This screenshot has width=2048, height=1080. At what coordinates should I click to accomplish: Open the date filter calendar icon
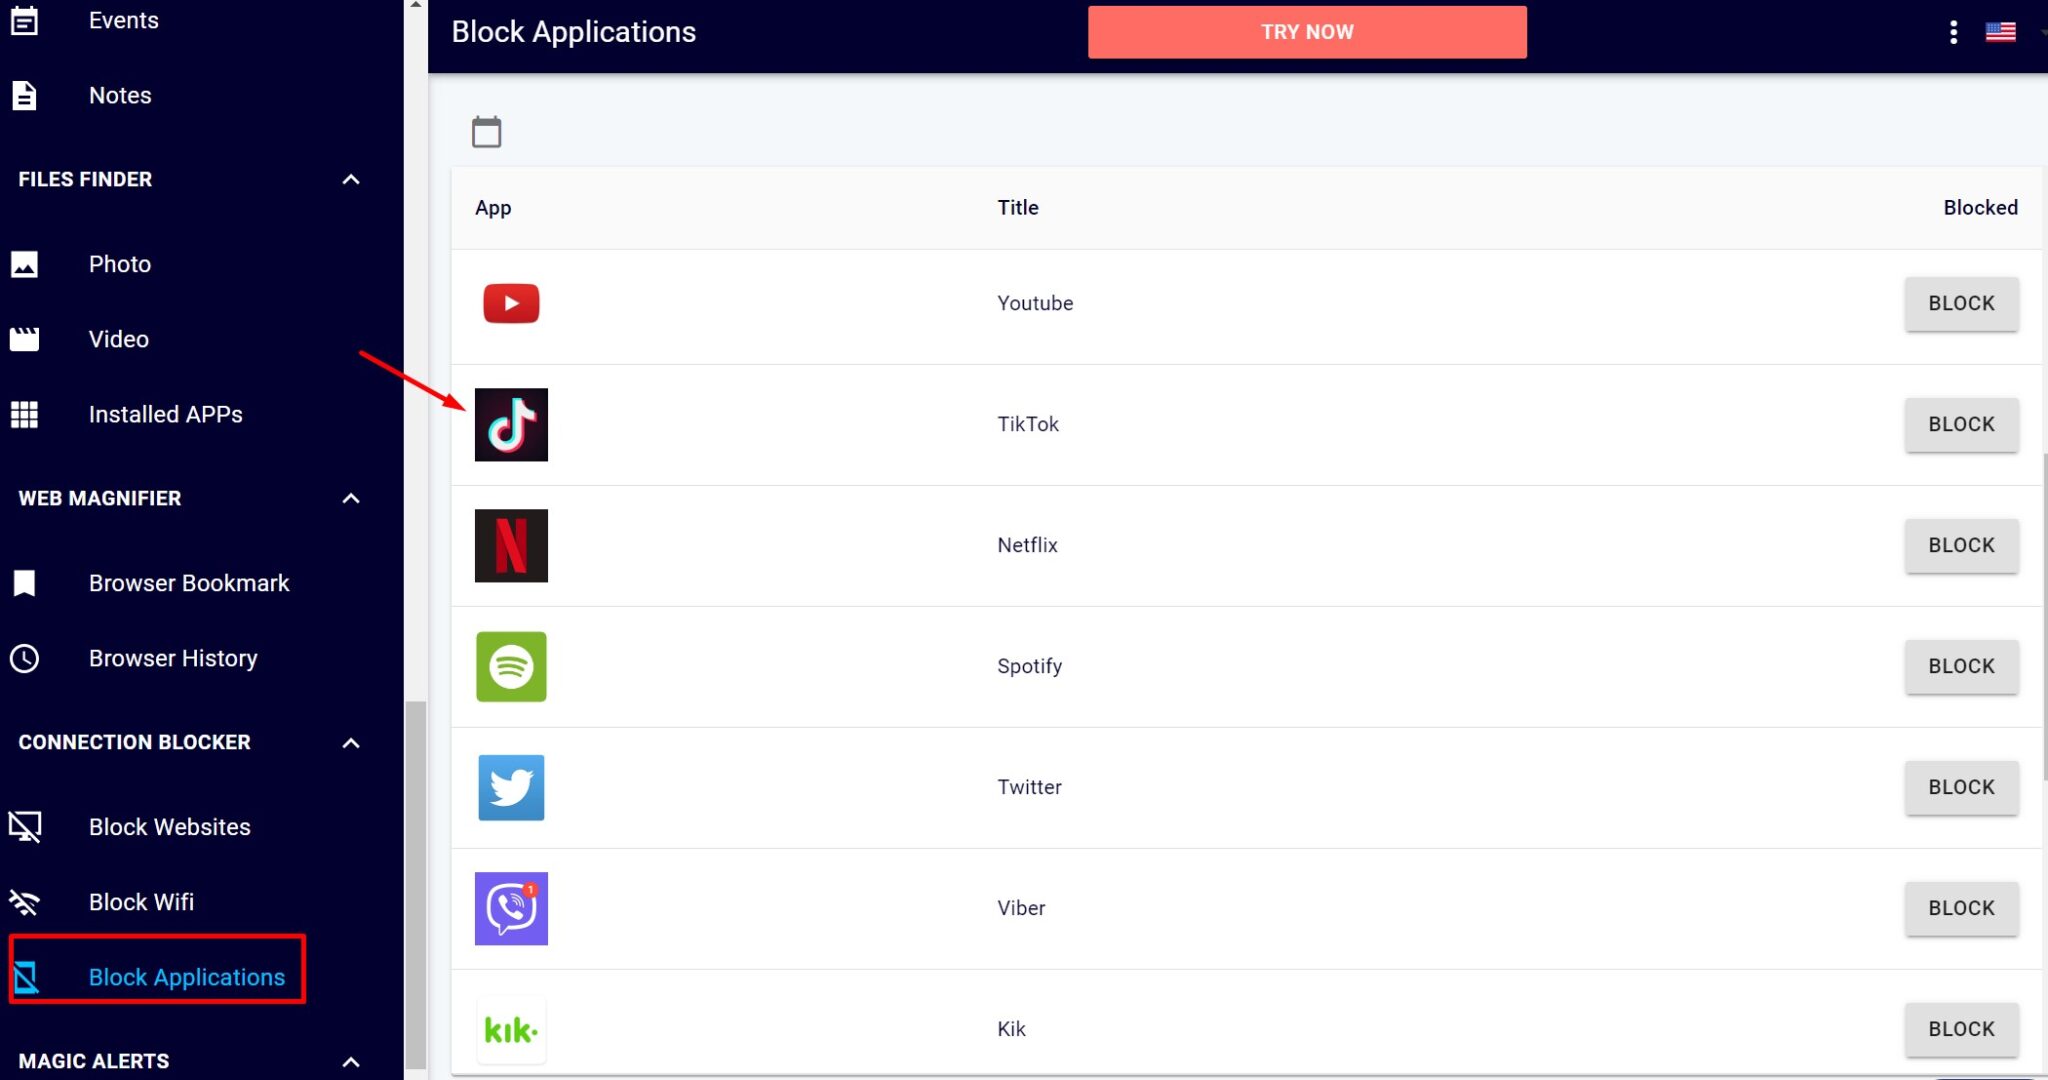(x=487, y=131)
